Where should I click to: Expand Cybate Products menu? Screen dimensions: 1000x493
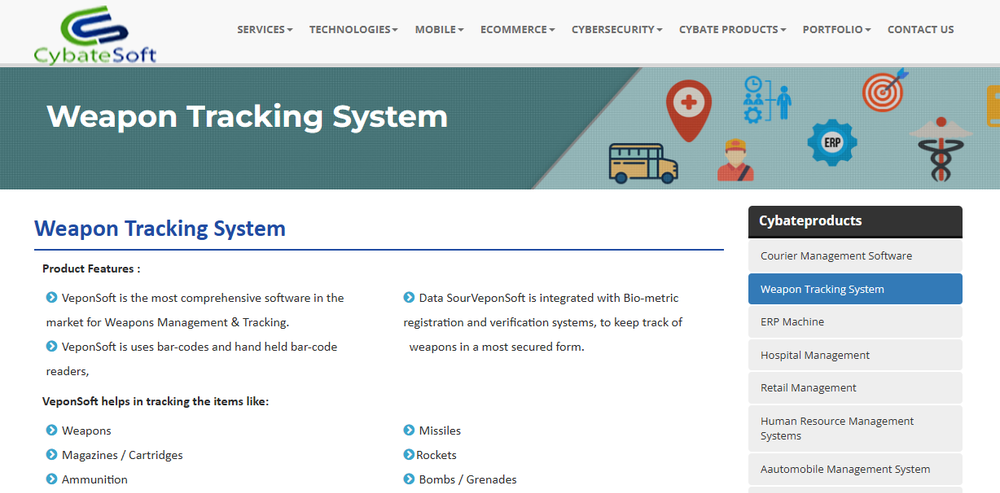732,29
